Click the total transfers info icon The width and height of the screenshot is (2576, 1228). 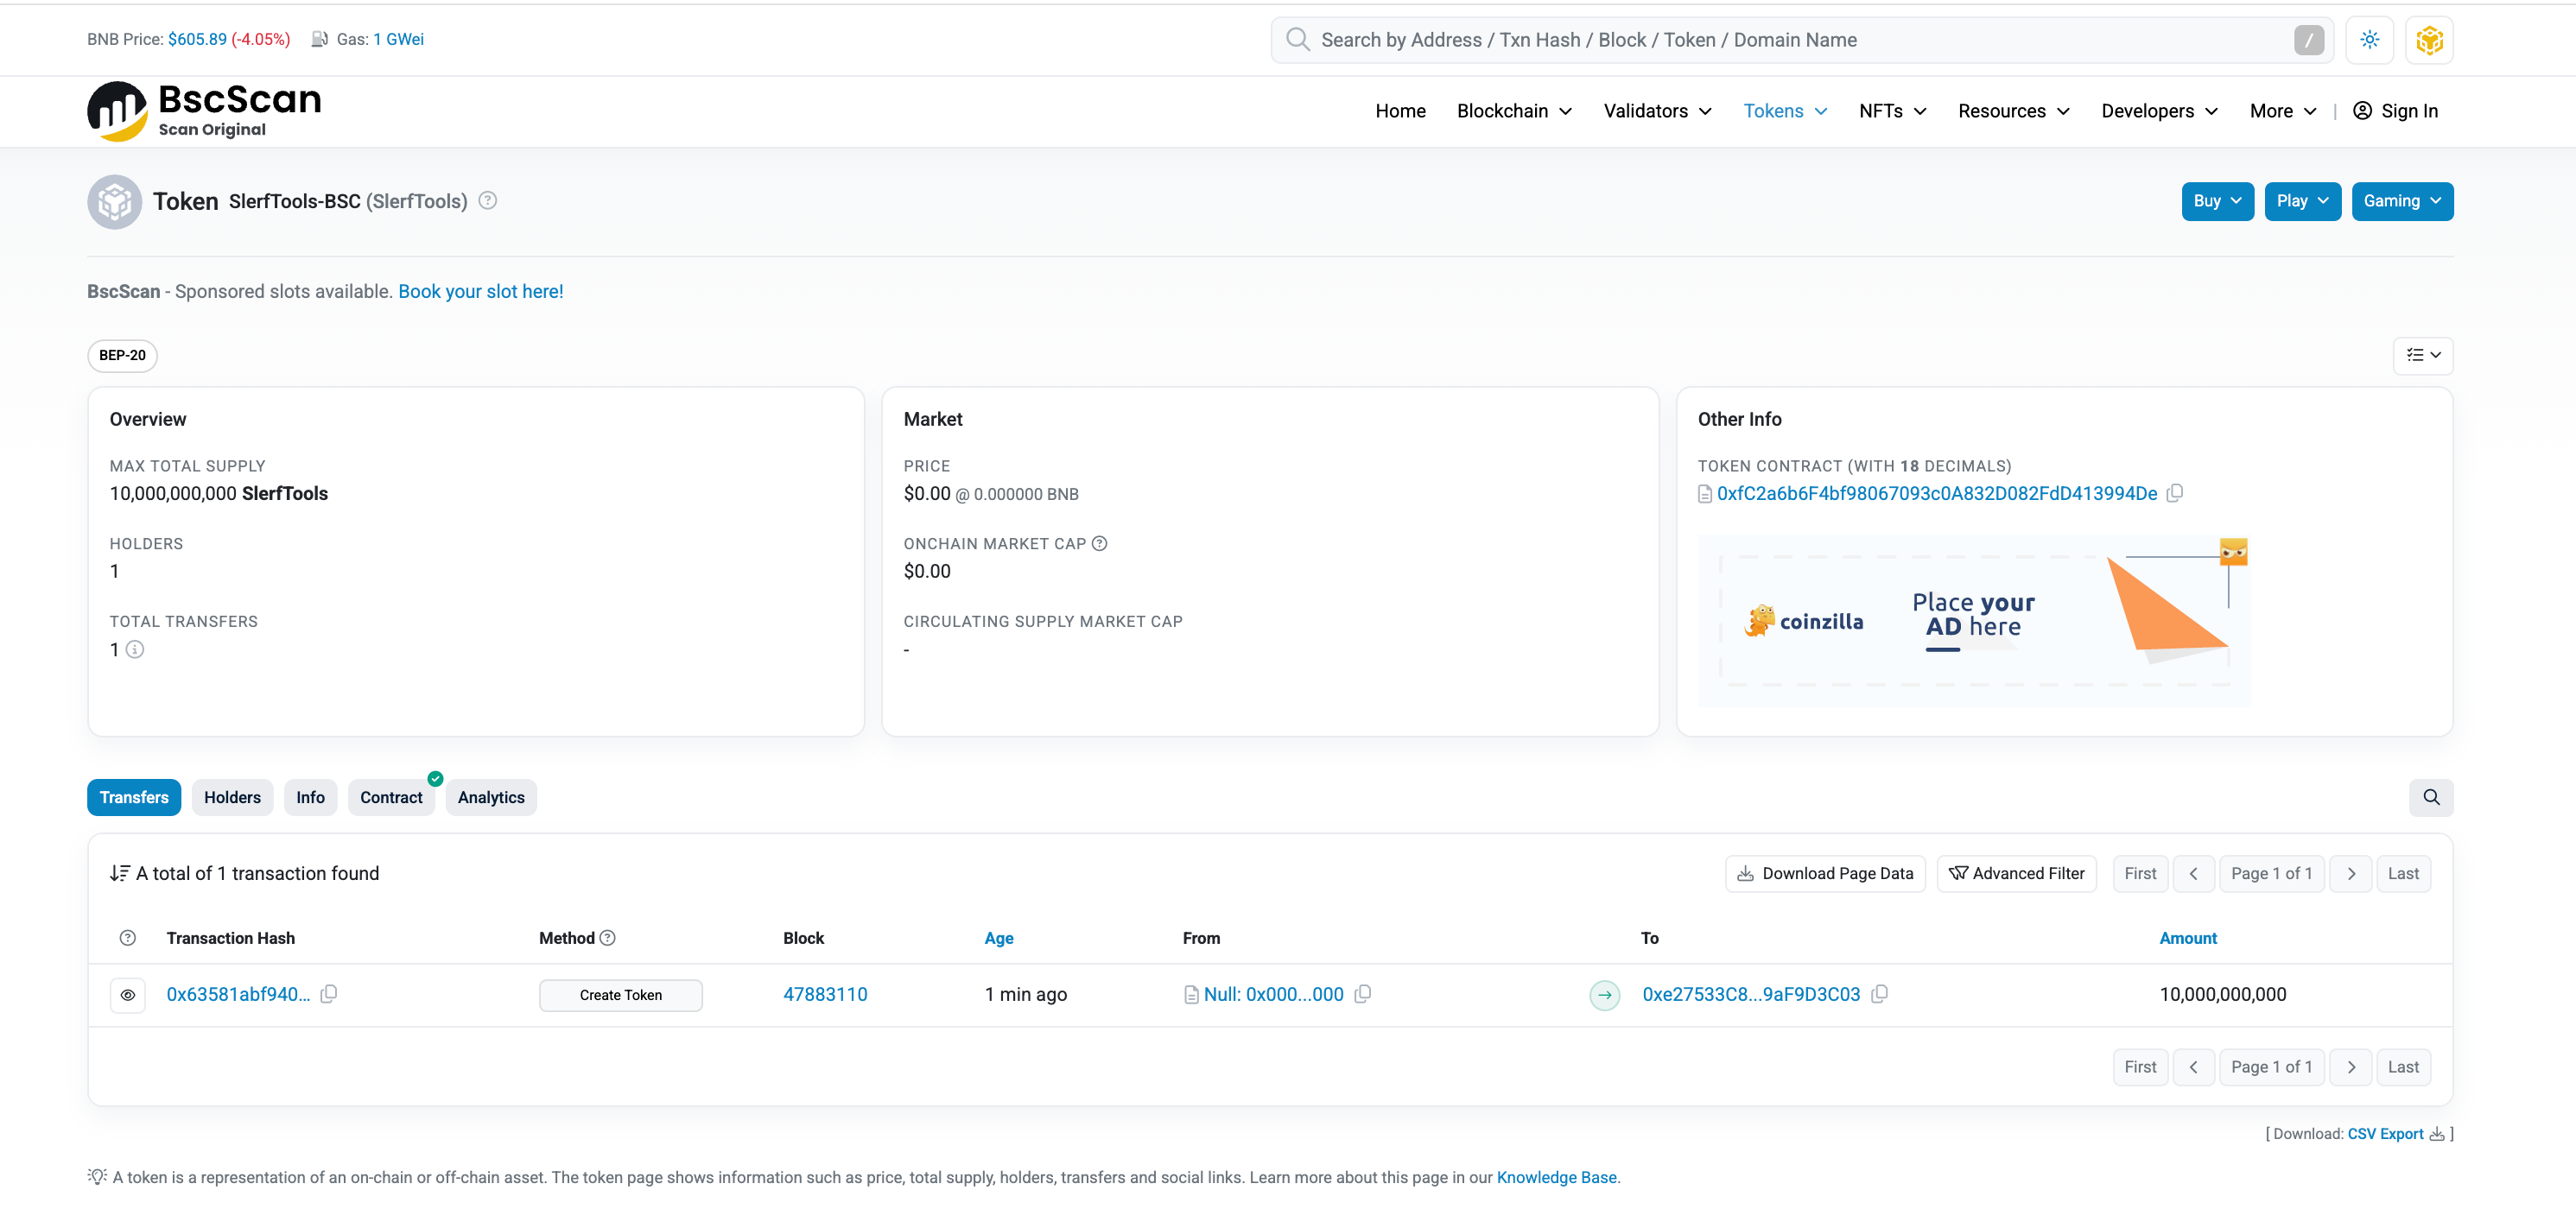tap(135, 650)
